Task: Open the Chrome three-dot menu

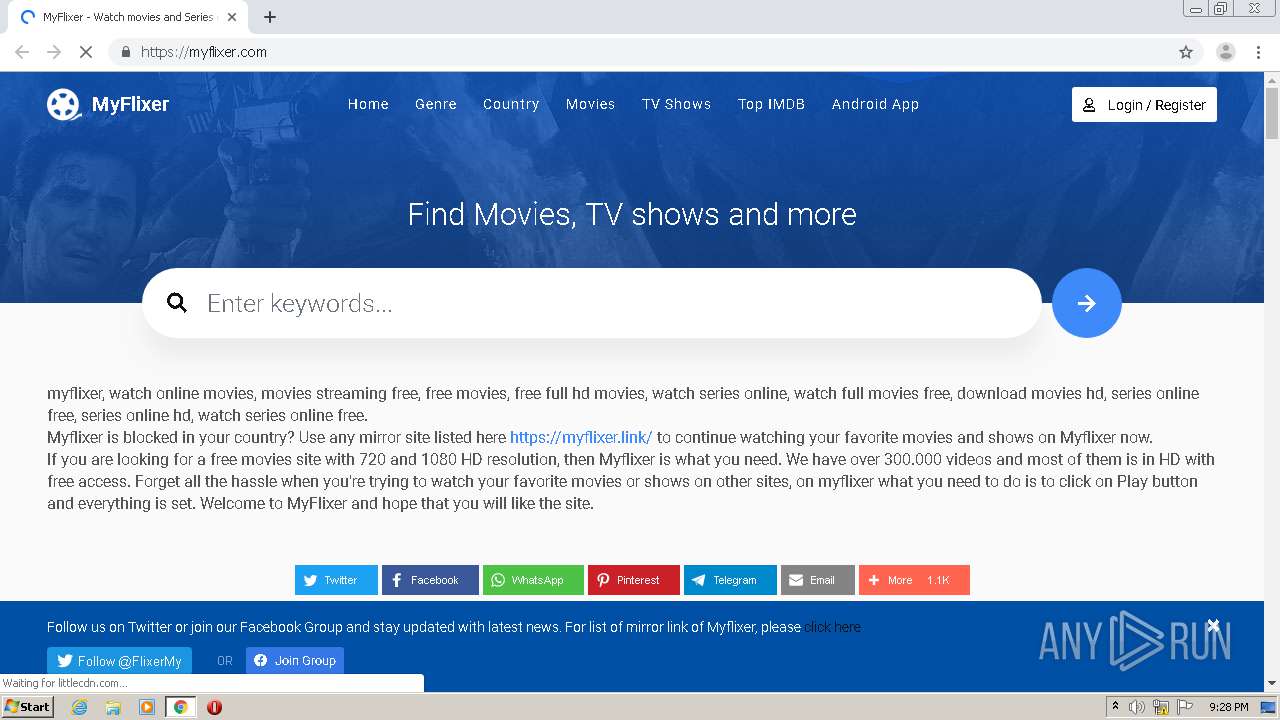Action: pyautogui.click(x=1259, y=52)
